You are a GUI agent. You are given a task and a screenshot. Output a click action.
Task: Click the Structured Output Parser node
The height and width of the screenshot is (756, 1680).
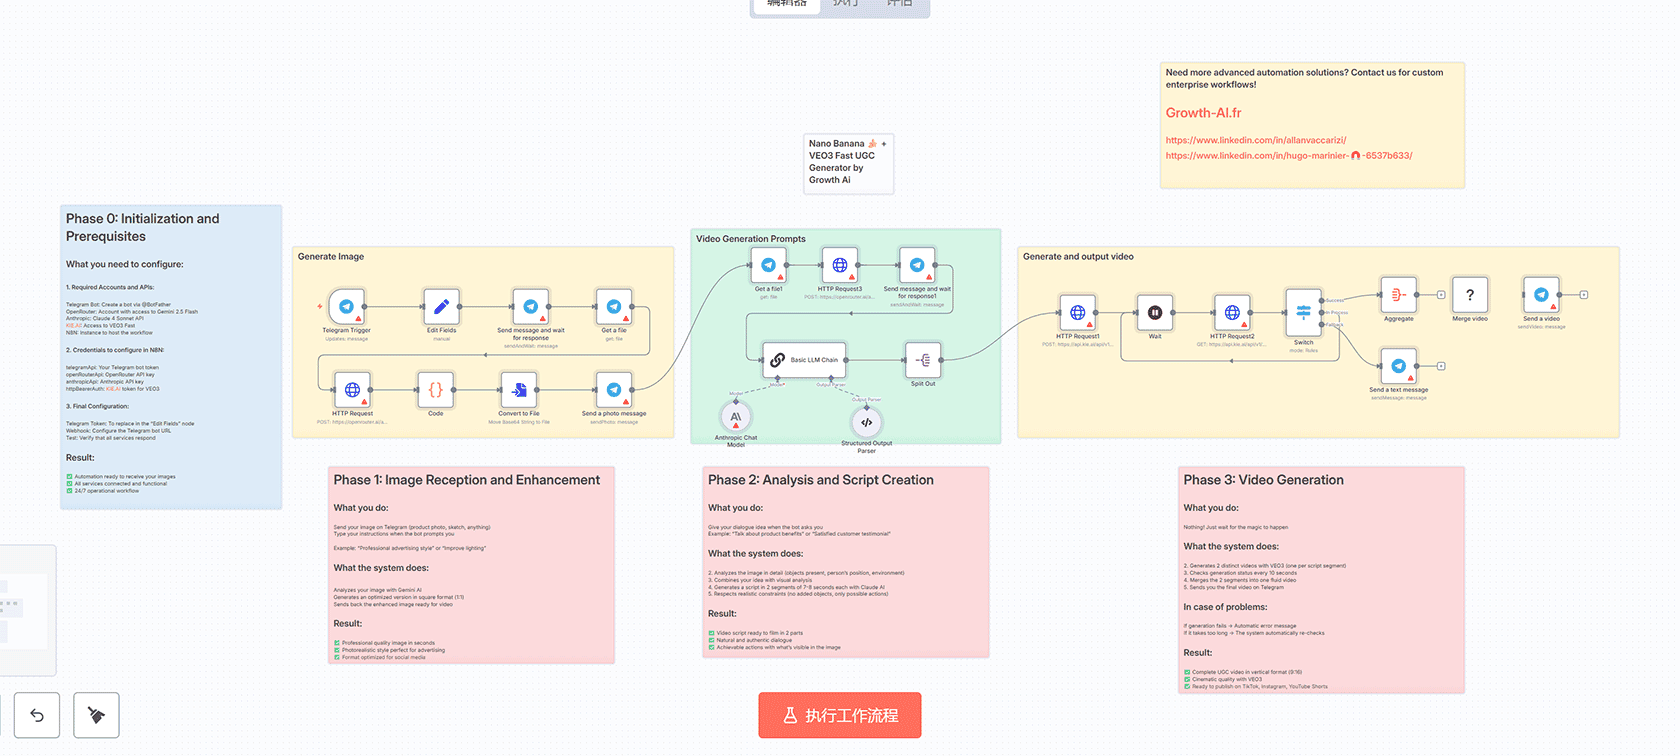(x=866, y=422)
